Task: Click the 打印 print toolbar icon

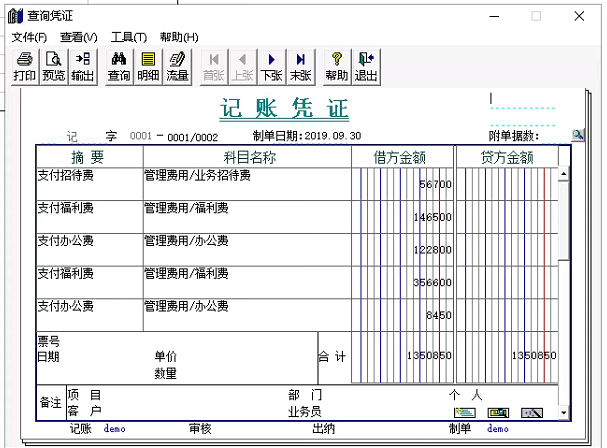Action: (x=24, y=67)
